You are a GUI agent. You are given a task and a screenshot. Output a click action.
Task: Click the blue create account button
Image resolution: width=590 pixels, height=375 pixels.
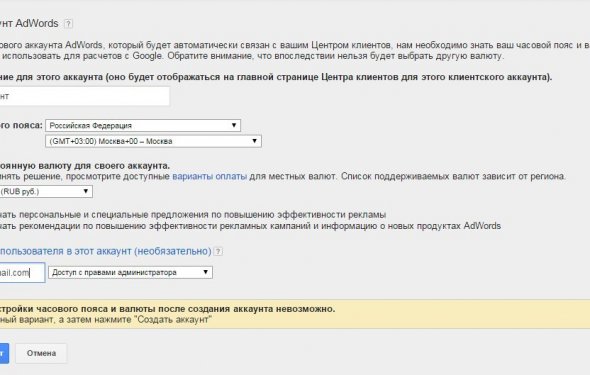click(4, 353)
